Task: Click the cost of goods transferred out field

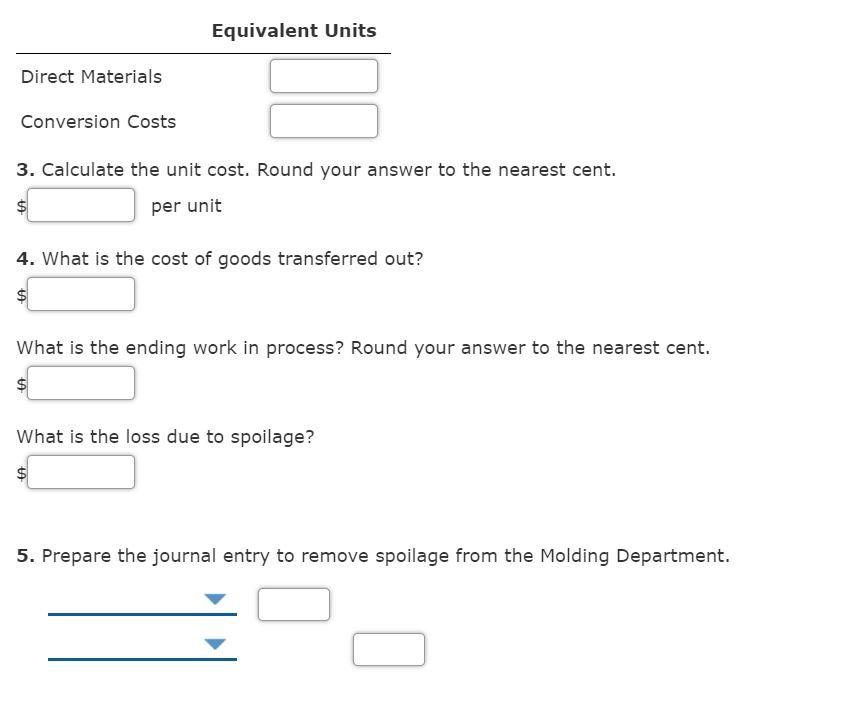Action: pyautogui.click(x=81, y=294)
